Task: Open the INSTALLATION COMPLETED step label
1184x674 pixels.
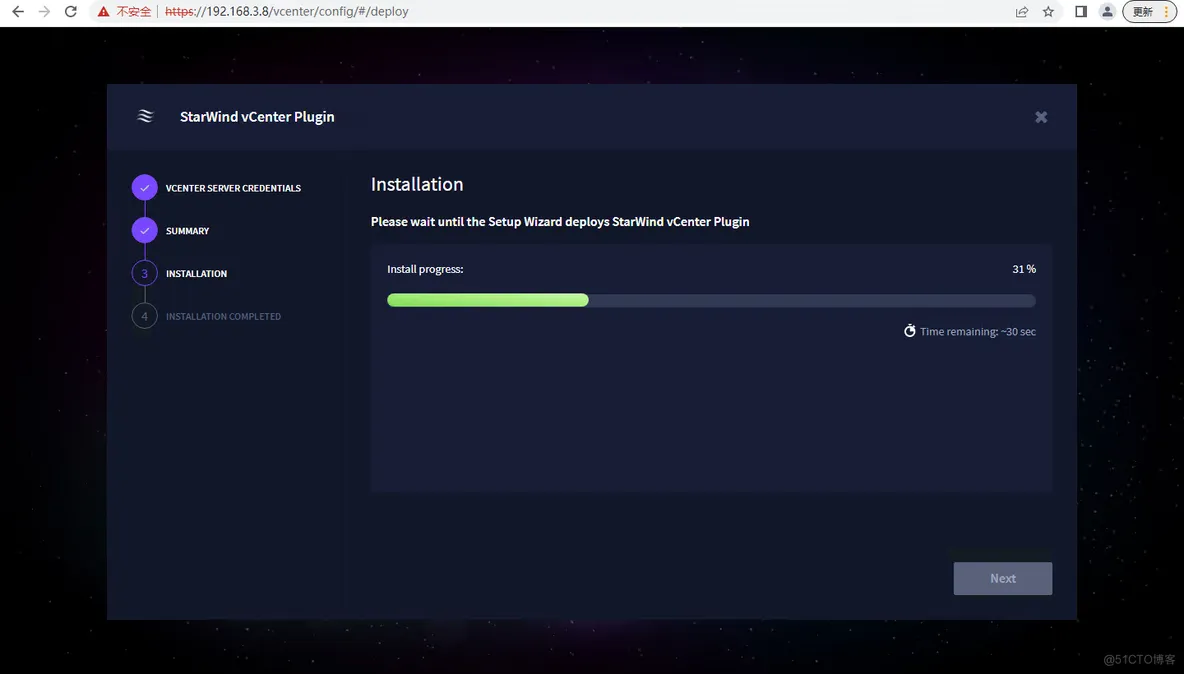Action: coord(224,316)
